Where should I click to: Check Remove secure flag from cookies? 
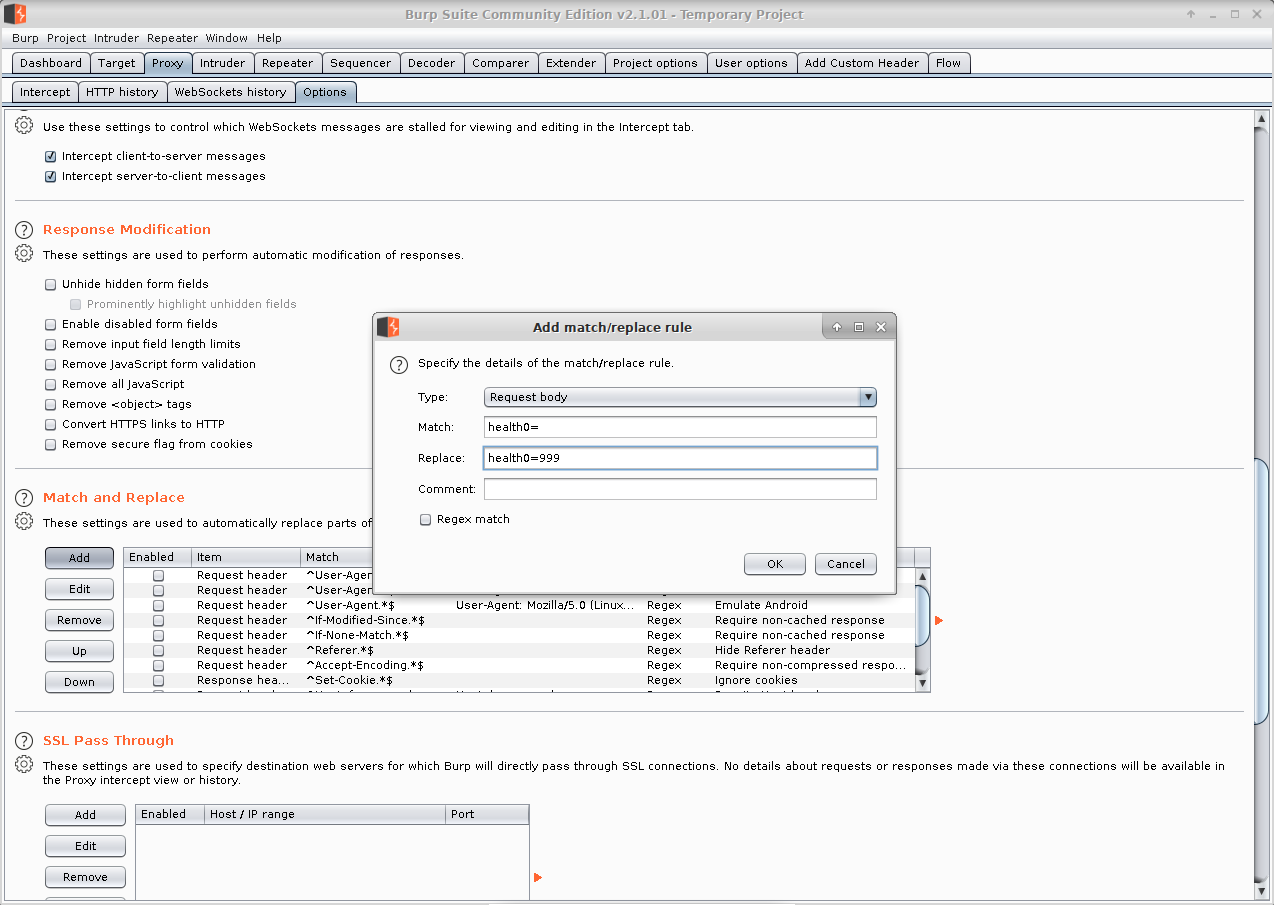point(50,445)
